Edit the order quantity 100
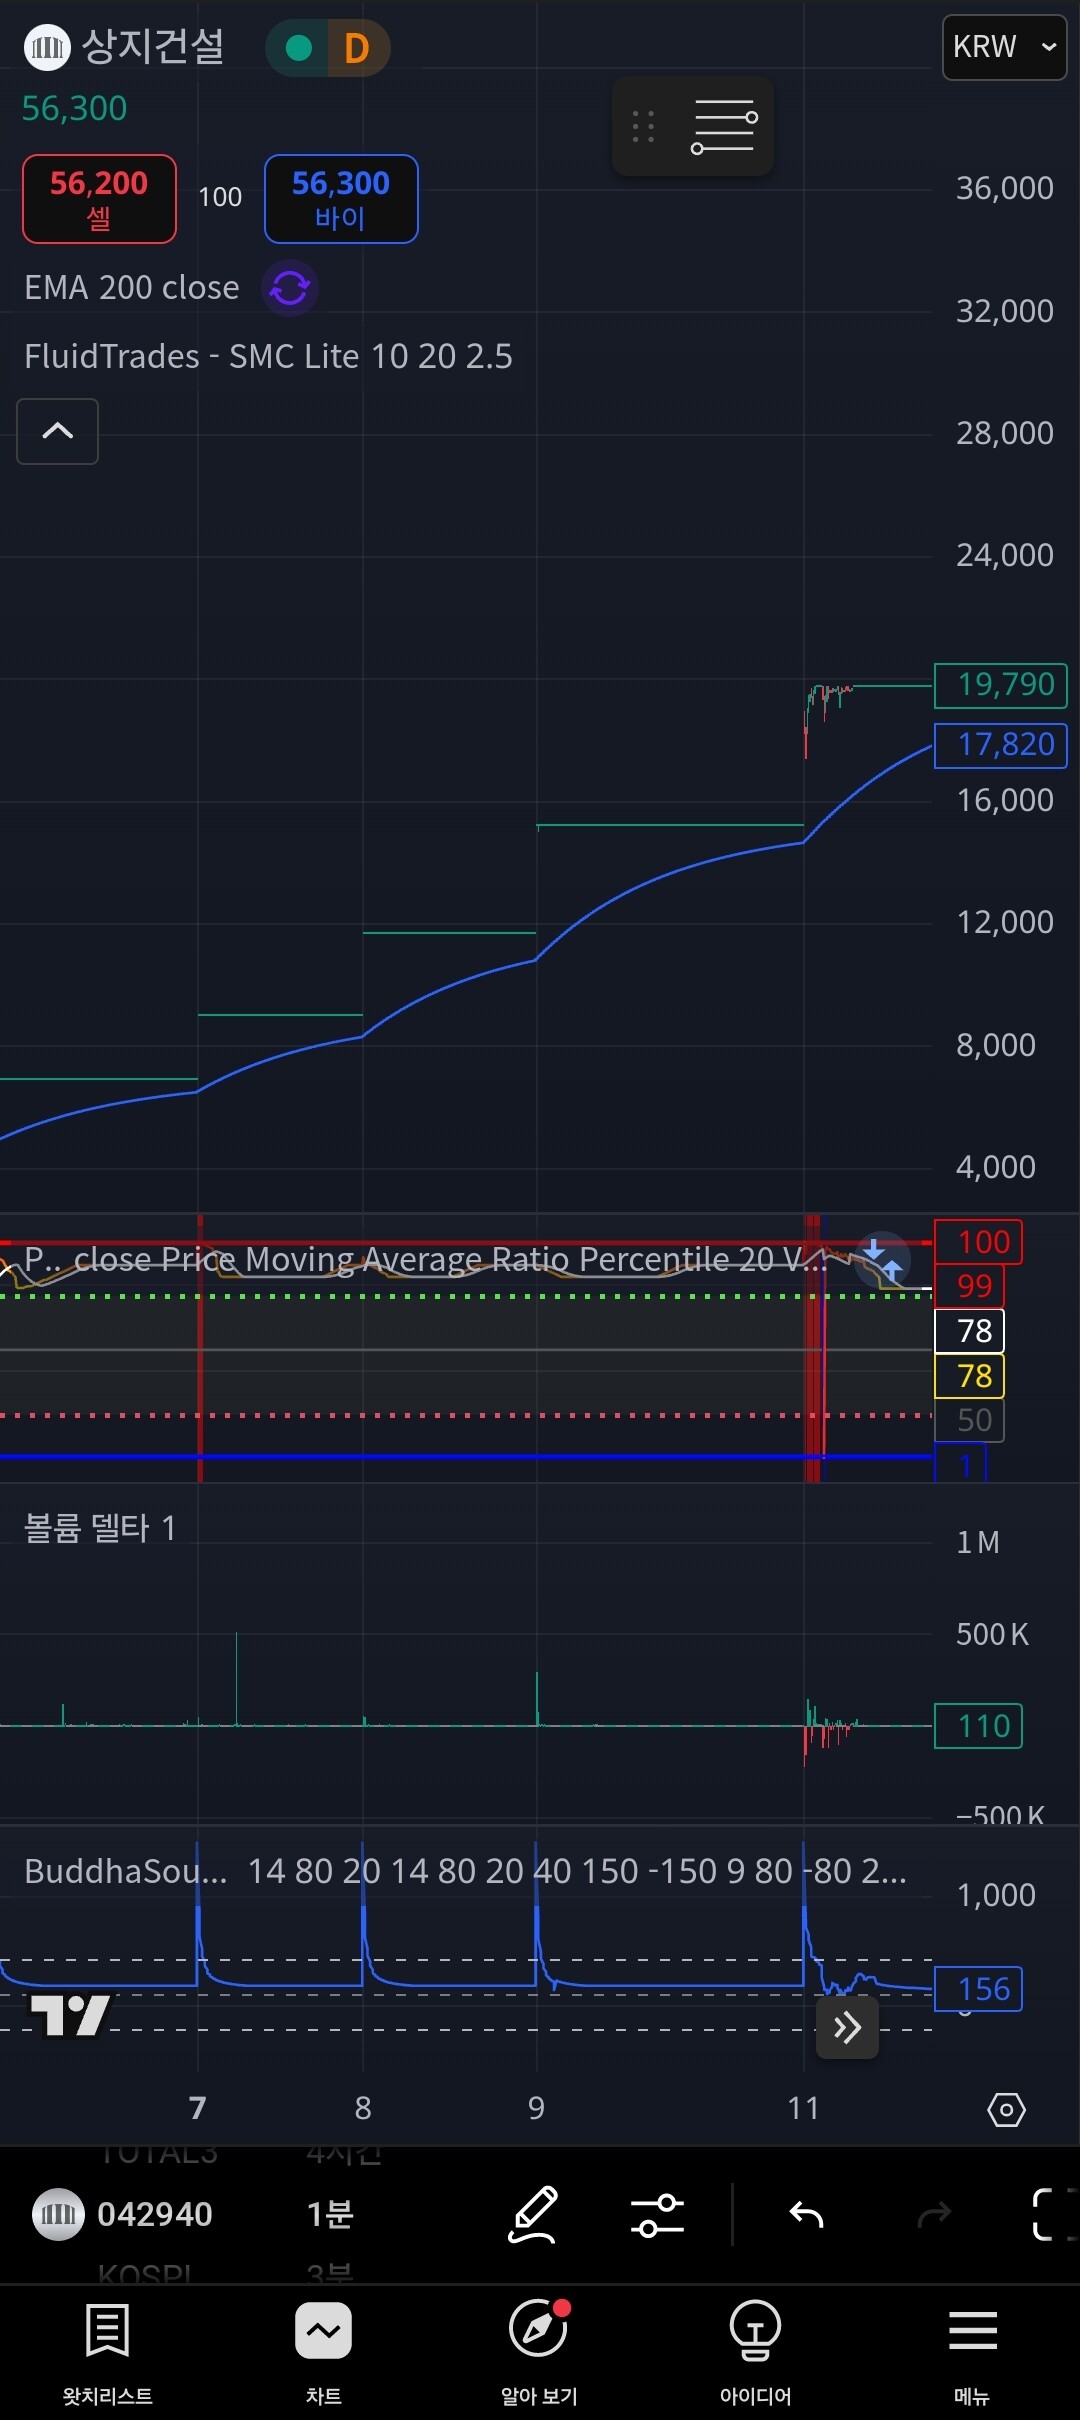Viewport: 1080px width, 2420px height. (220, 197)
